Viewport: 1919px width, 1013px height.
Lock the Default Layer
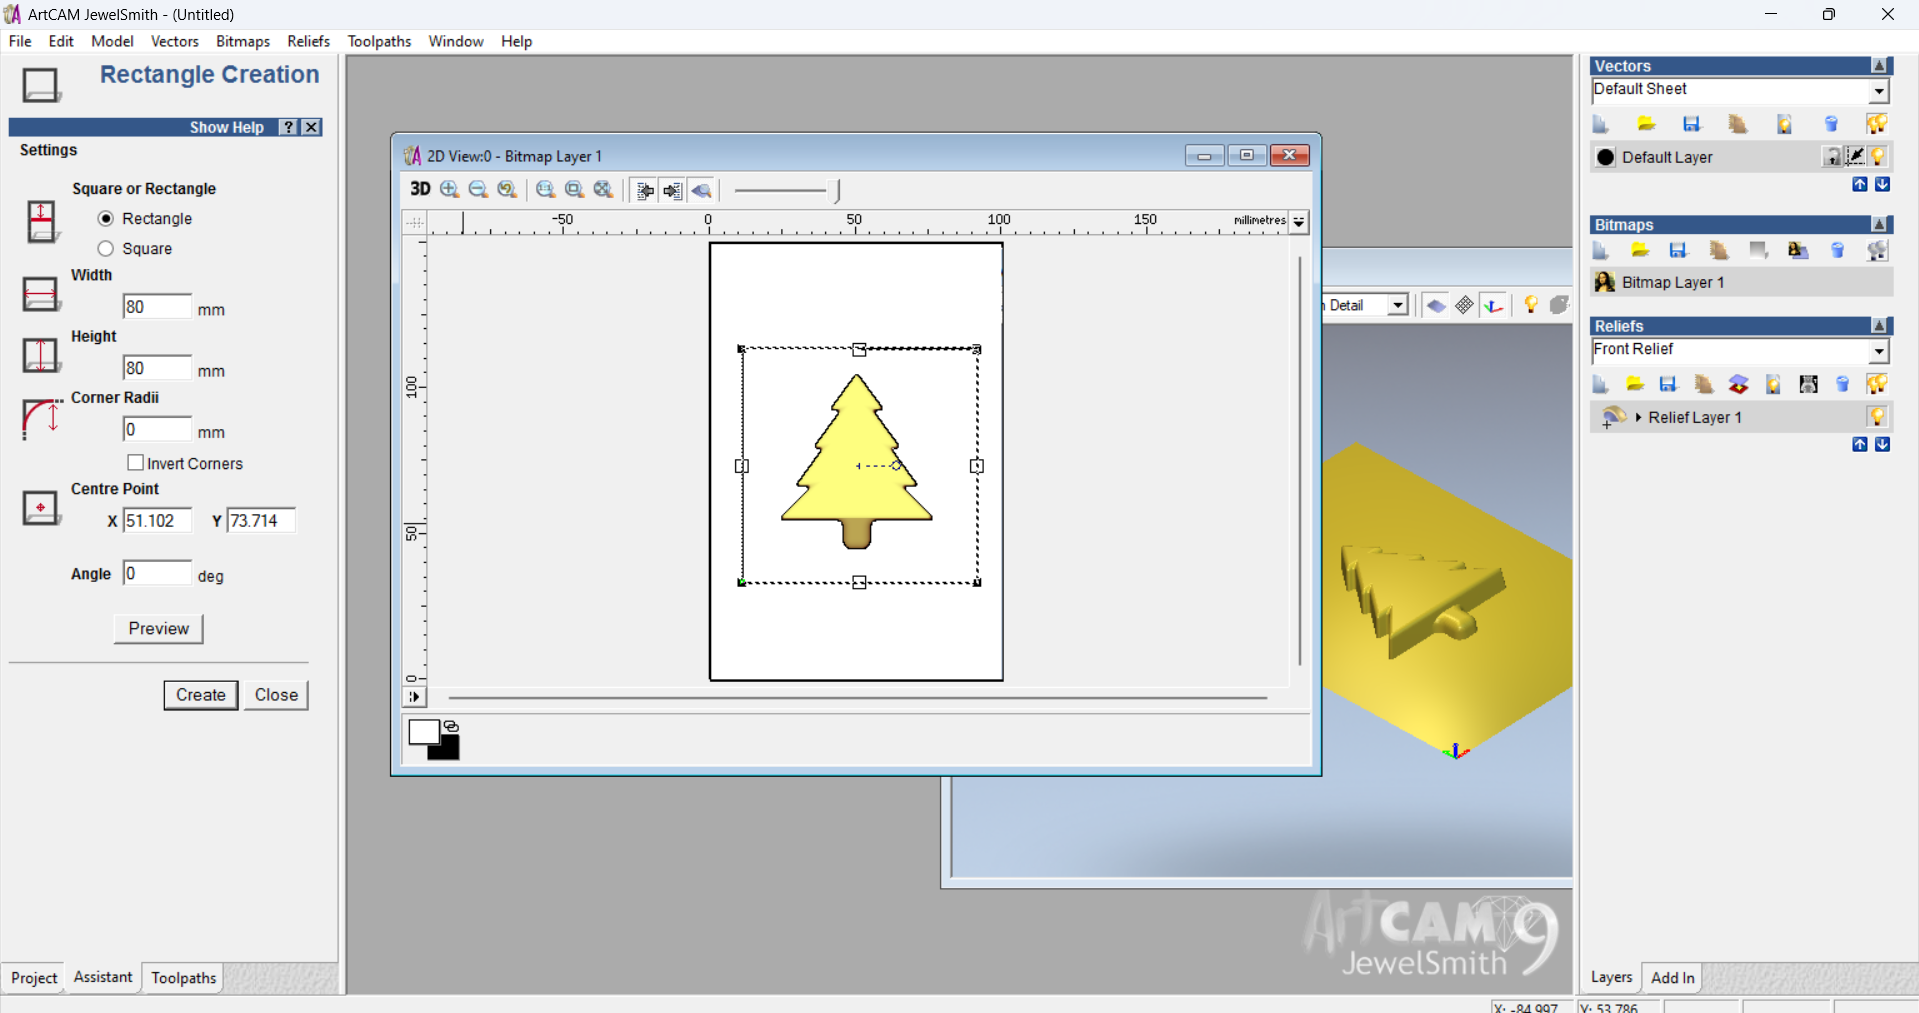pyautogui.click(x=1832, y=157)
